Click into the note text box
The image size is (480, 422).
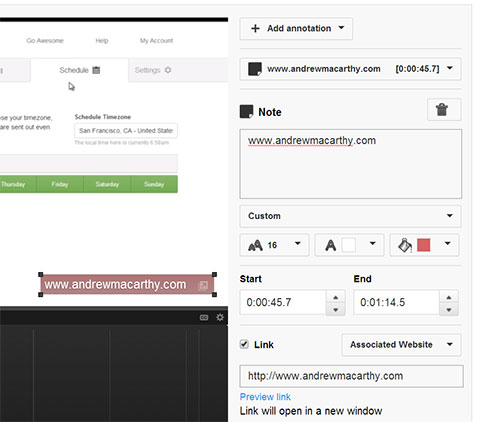pyautogui.click(x=351, y=164)
